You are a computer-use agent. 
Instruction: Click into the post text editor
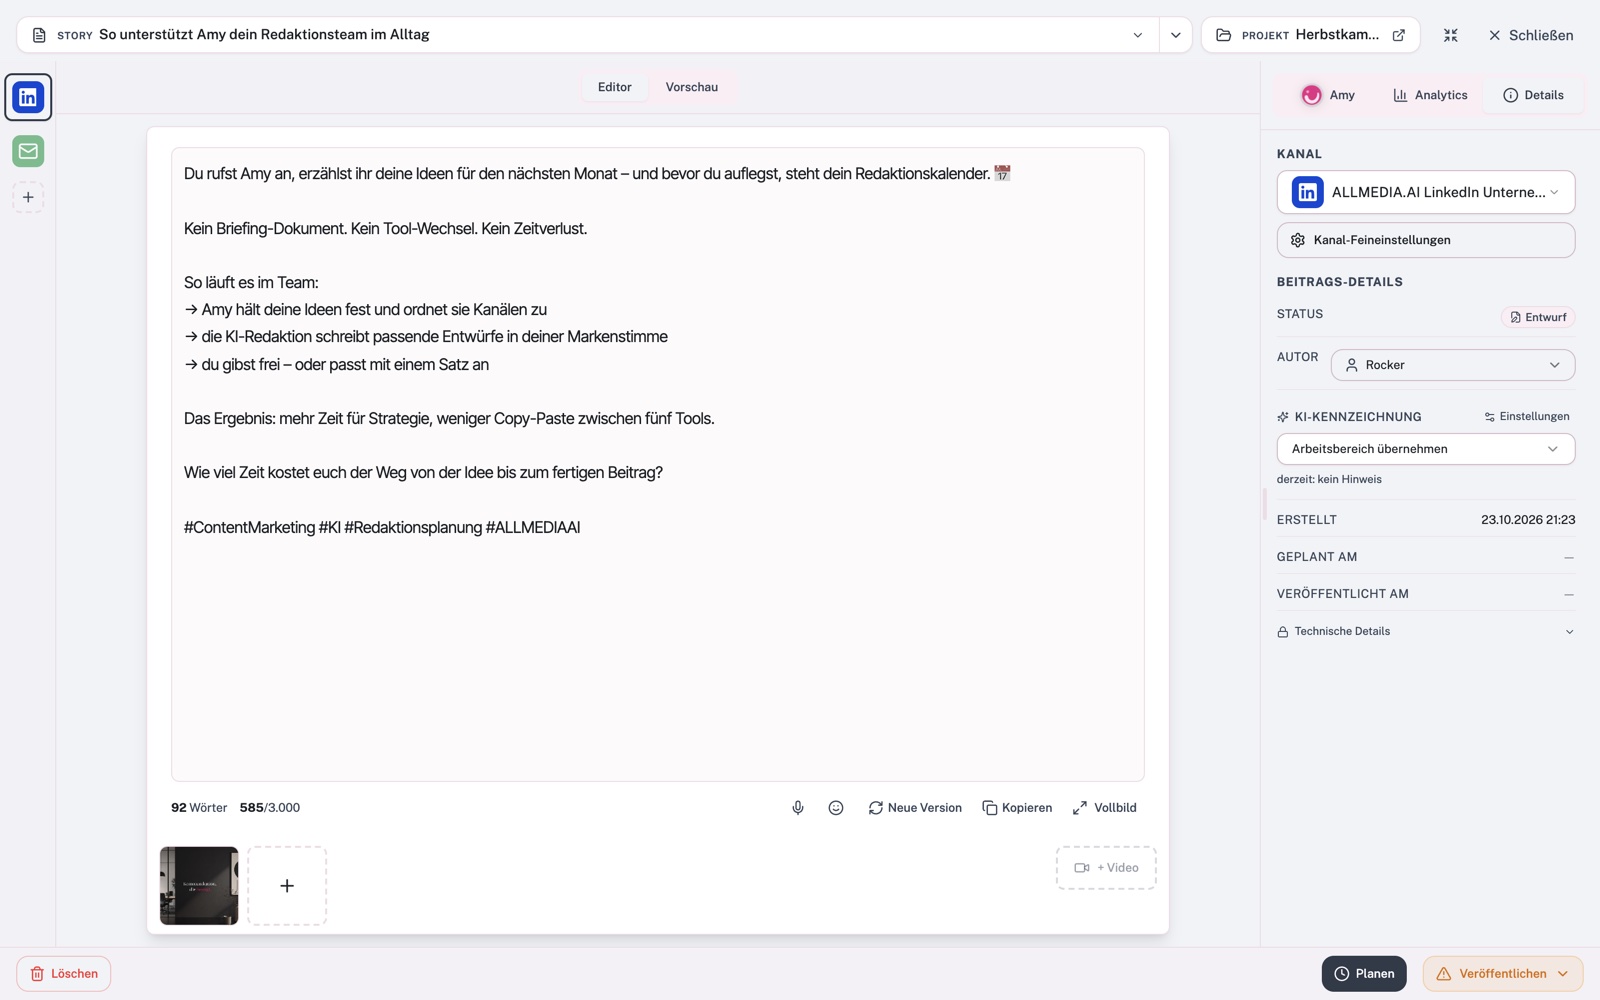coord(658,465)
